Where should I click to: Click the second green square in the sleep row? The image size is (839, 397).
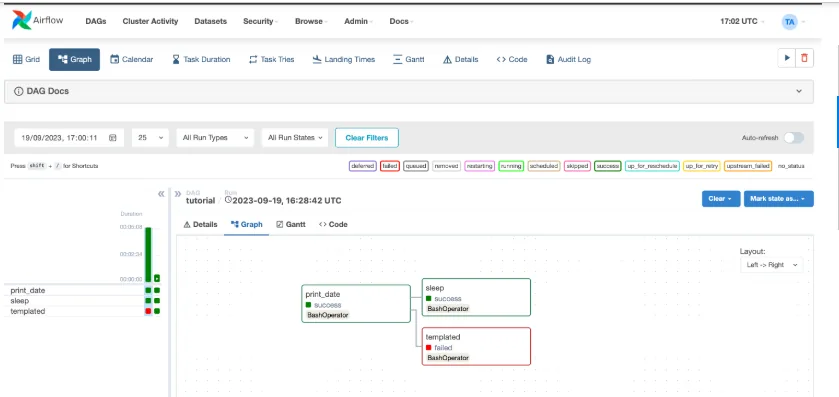pyautogui.click(x=157, y=301)
